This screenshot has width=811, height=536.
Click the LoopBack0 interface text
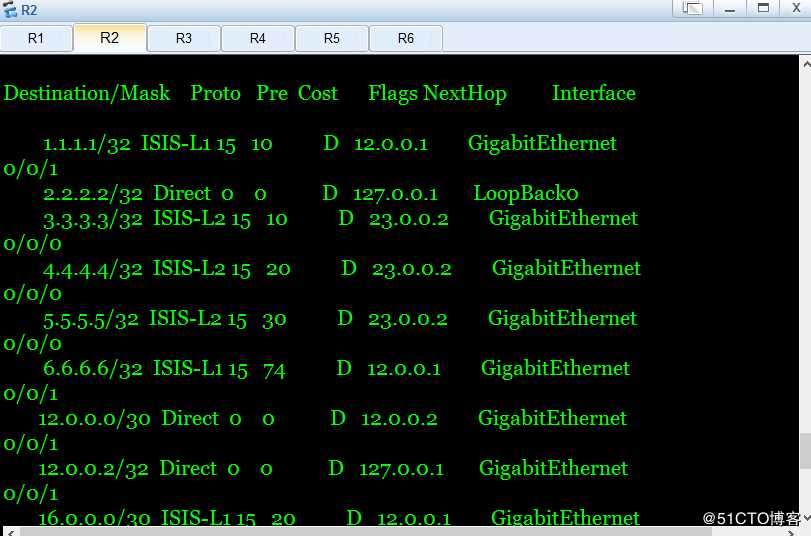(x=526, y=193)
